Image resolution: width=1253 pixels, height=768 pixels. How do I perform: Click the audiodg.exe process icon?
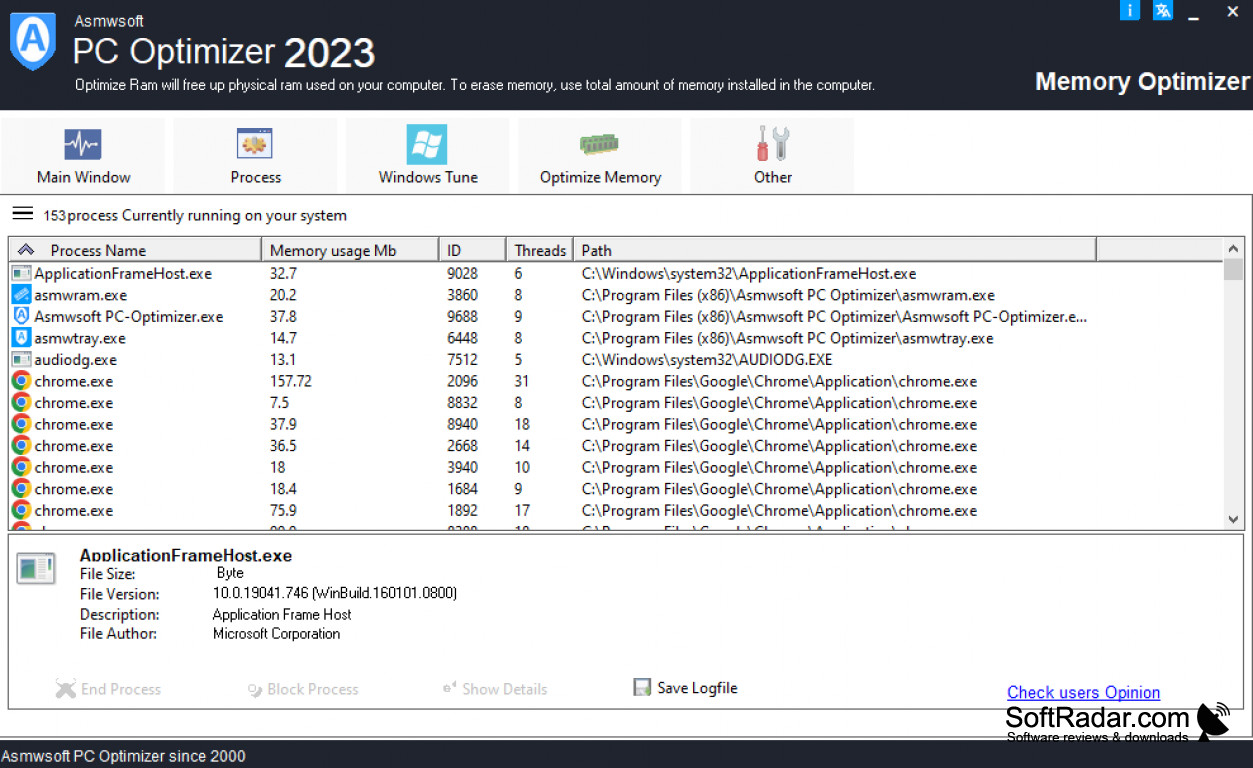pos(21,359)
